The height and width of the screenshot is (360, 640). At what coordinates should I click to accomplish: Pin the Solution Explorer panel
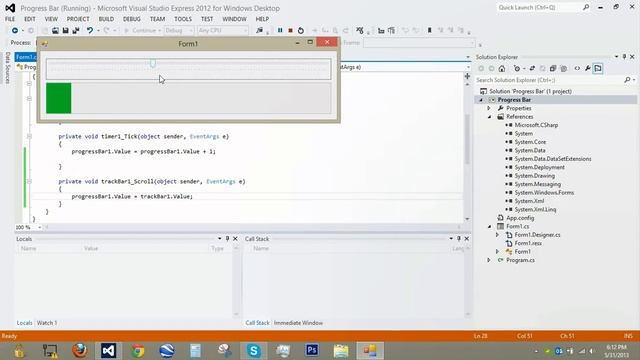(x=624, y=57)
